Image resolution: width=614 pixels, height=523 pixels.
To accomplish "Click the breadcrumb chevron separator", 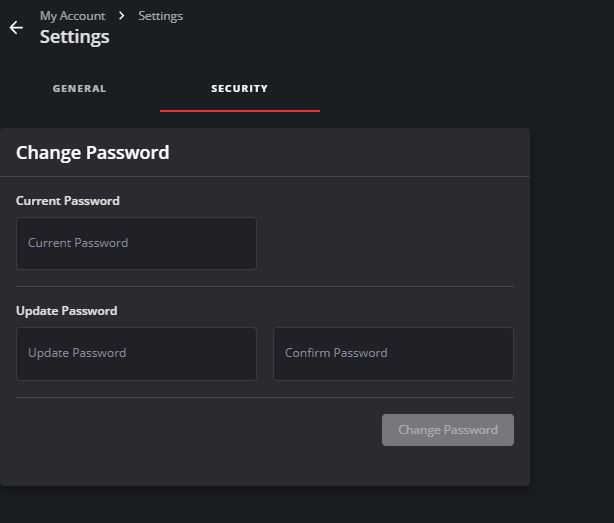I will click(122, 16).
